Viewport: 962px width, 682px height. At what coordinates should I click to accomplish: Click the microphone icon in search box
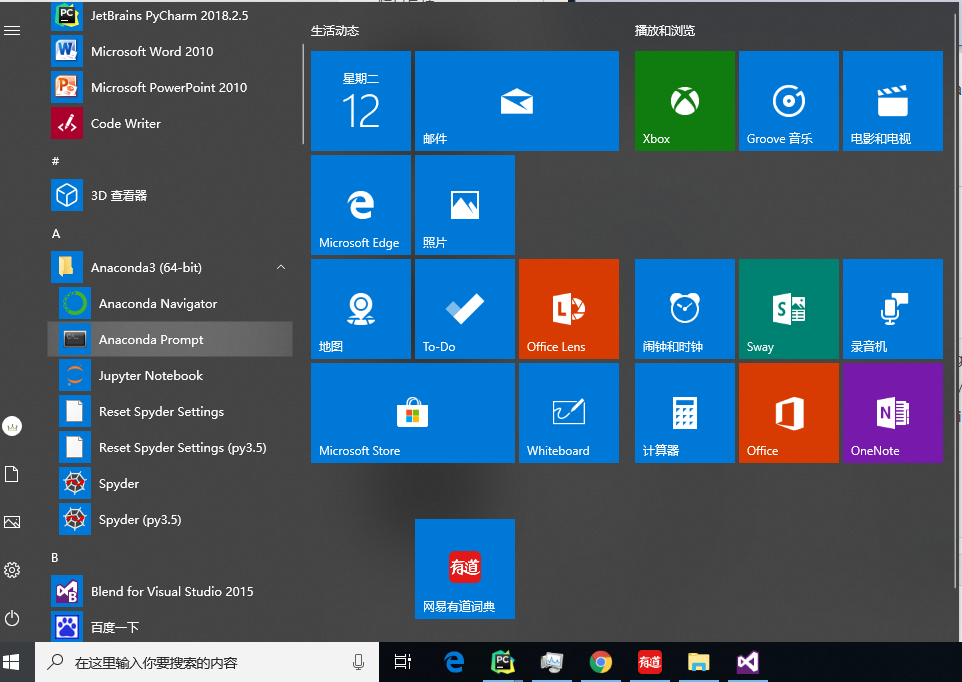point(358,662)
